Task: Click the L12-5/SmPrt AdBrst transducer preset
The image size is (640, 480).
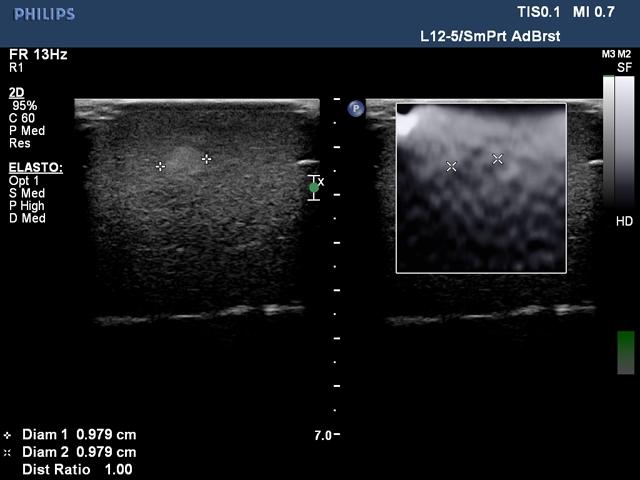Action: click(x=489, y=36)
